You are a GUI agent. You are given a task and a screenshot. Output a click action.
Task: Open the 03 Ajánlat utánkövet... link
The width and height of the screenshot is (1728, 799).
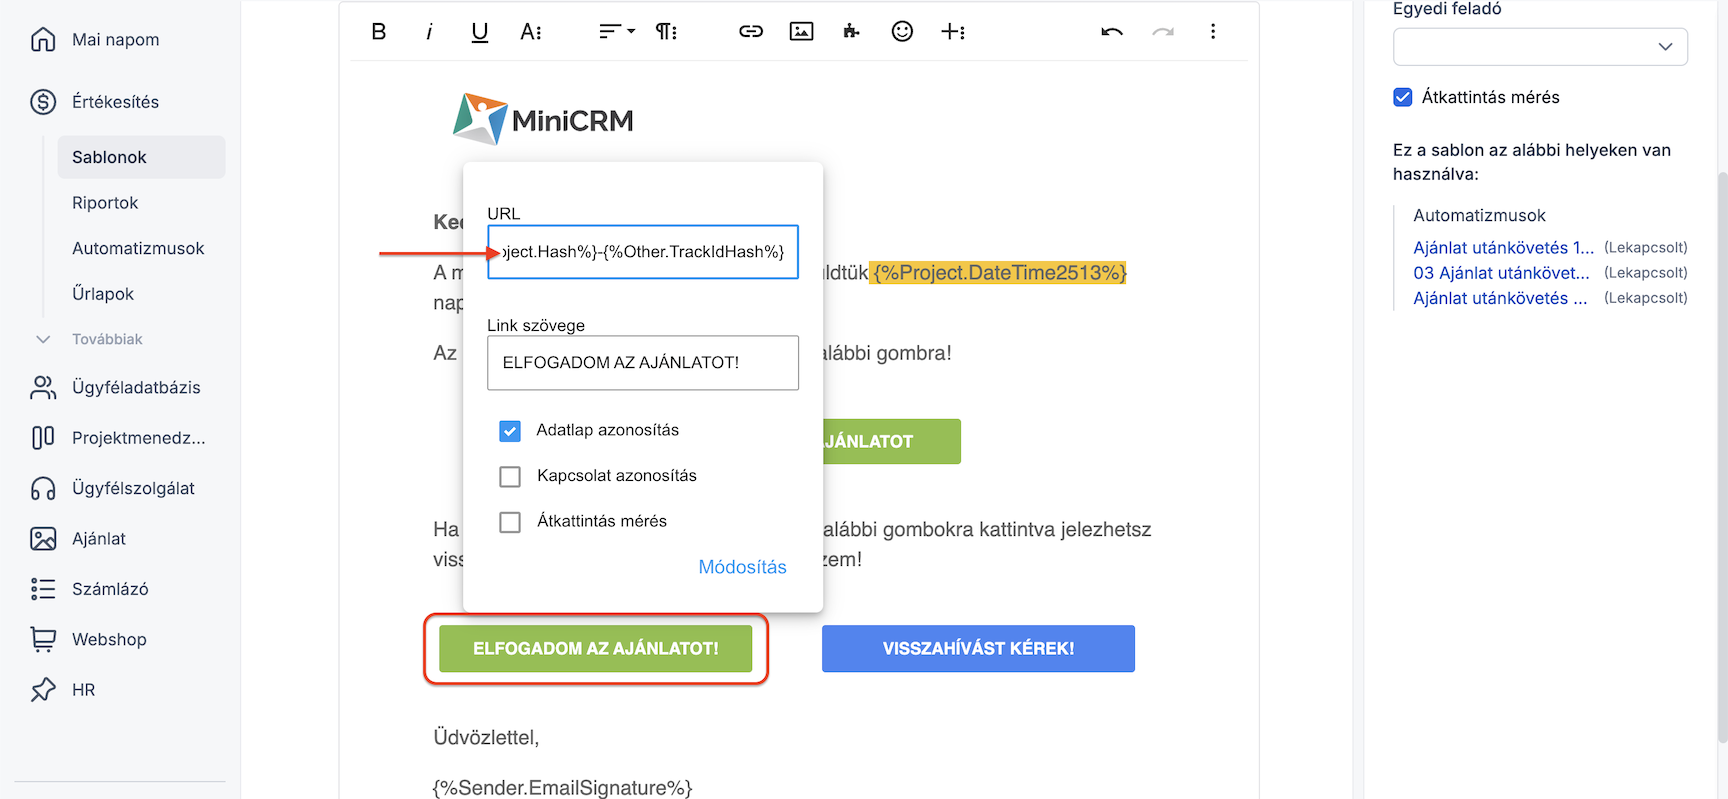(x=1501, y=273)
